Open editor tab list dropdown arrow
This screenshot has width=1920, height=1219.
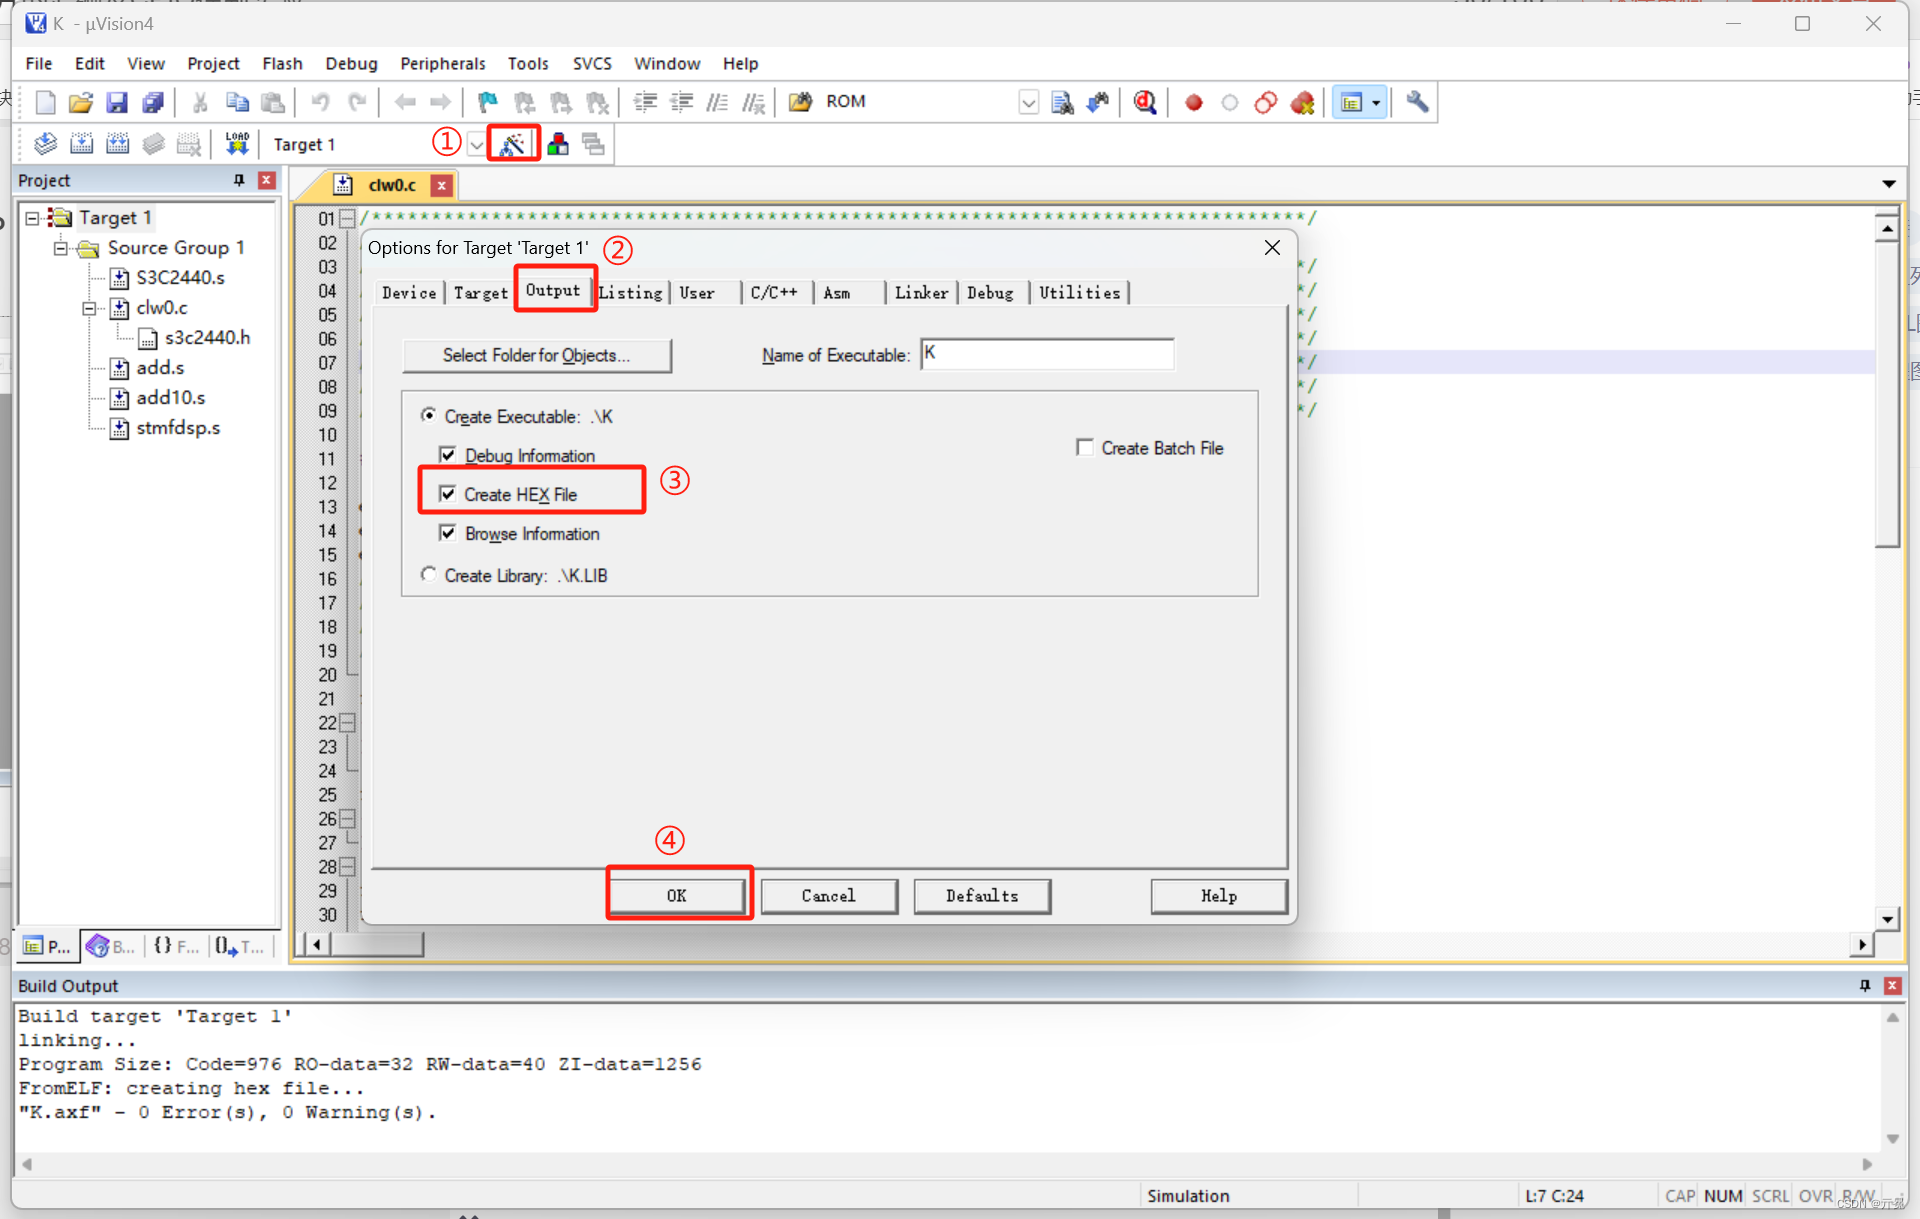(x=1889, y=184)
